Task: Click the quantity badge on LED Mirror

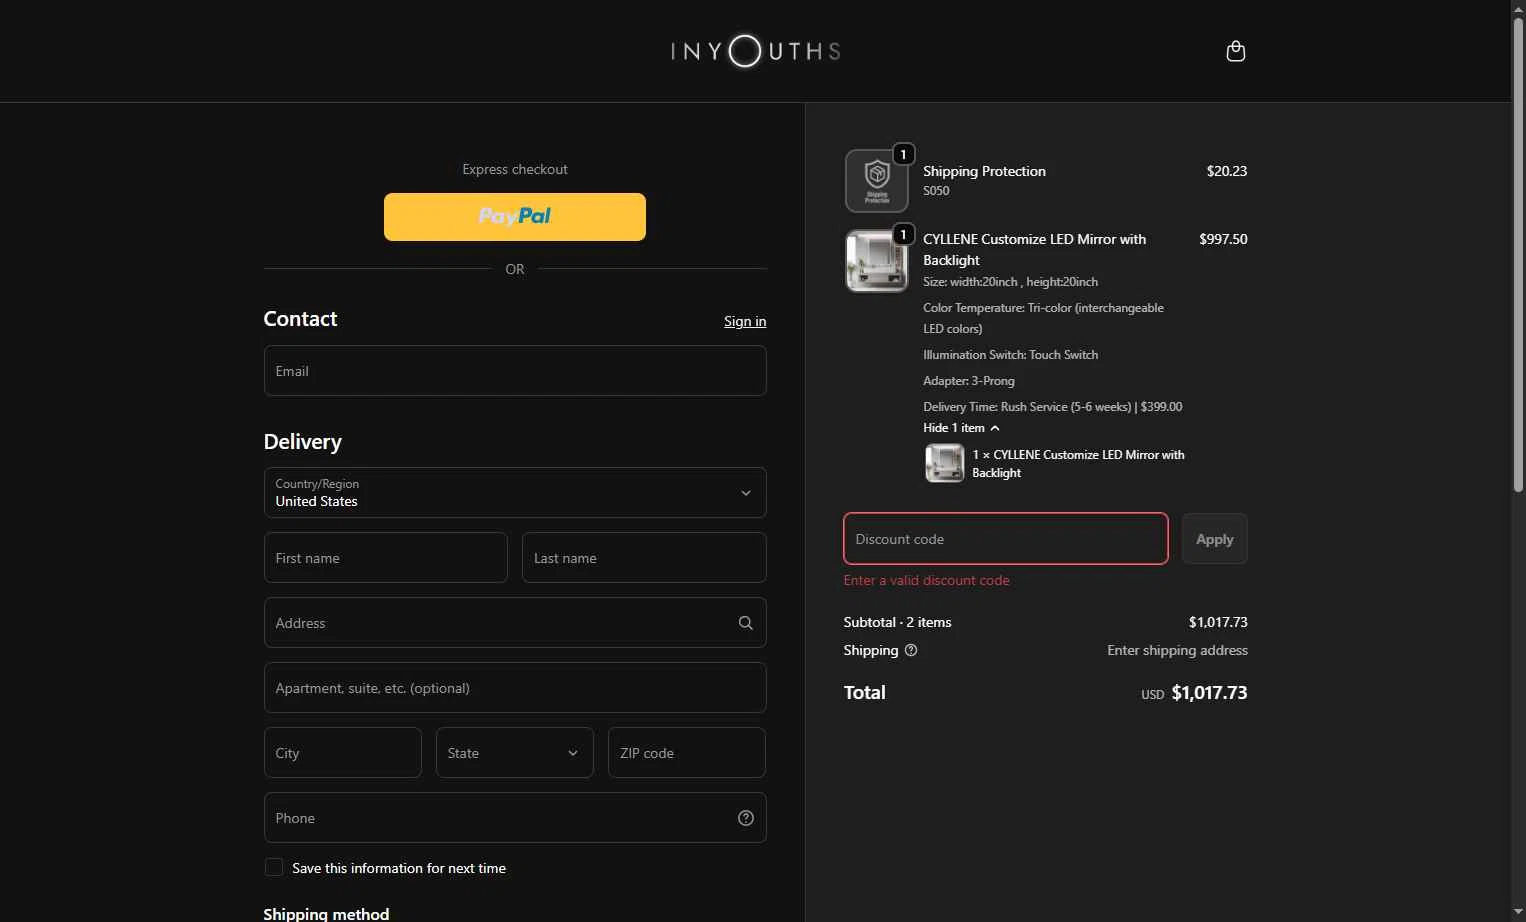Action: coord(903,234)
